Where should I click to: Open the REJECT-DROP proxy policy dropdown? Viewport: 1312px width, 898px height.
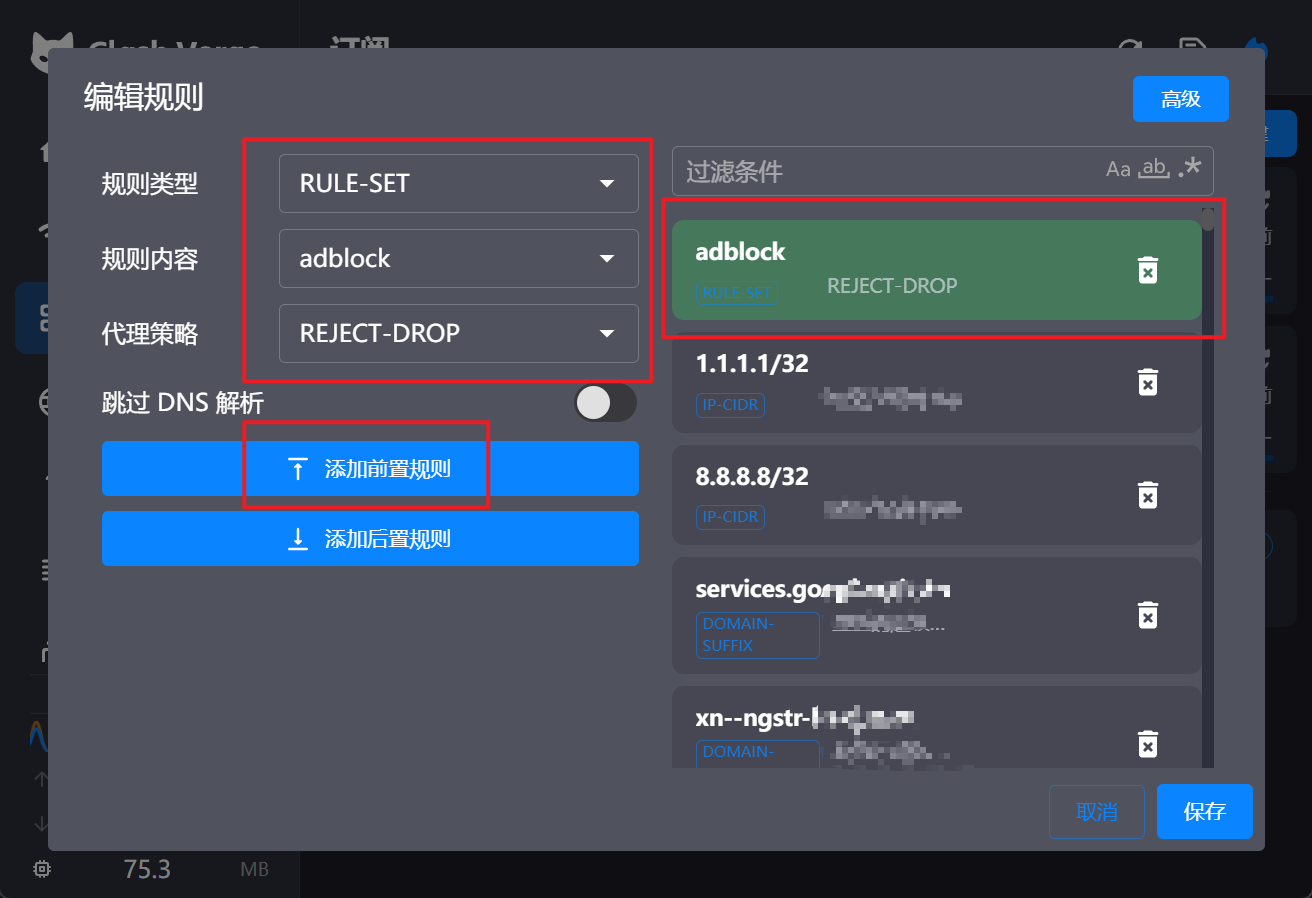point(458,333)
